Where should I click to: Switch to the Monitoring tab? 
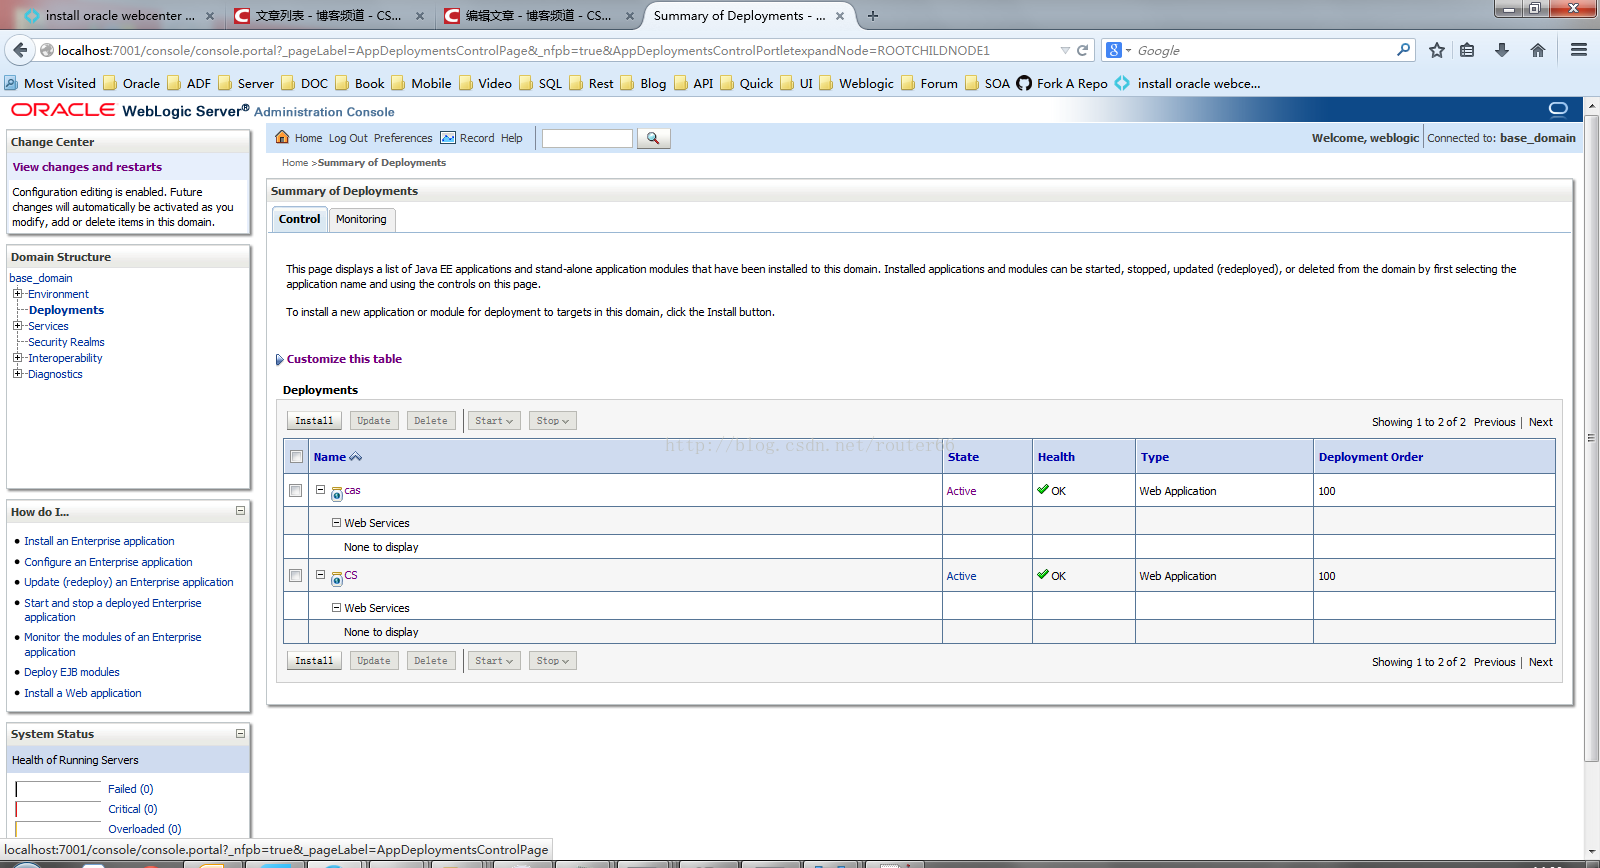tap(361, 220)
